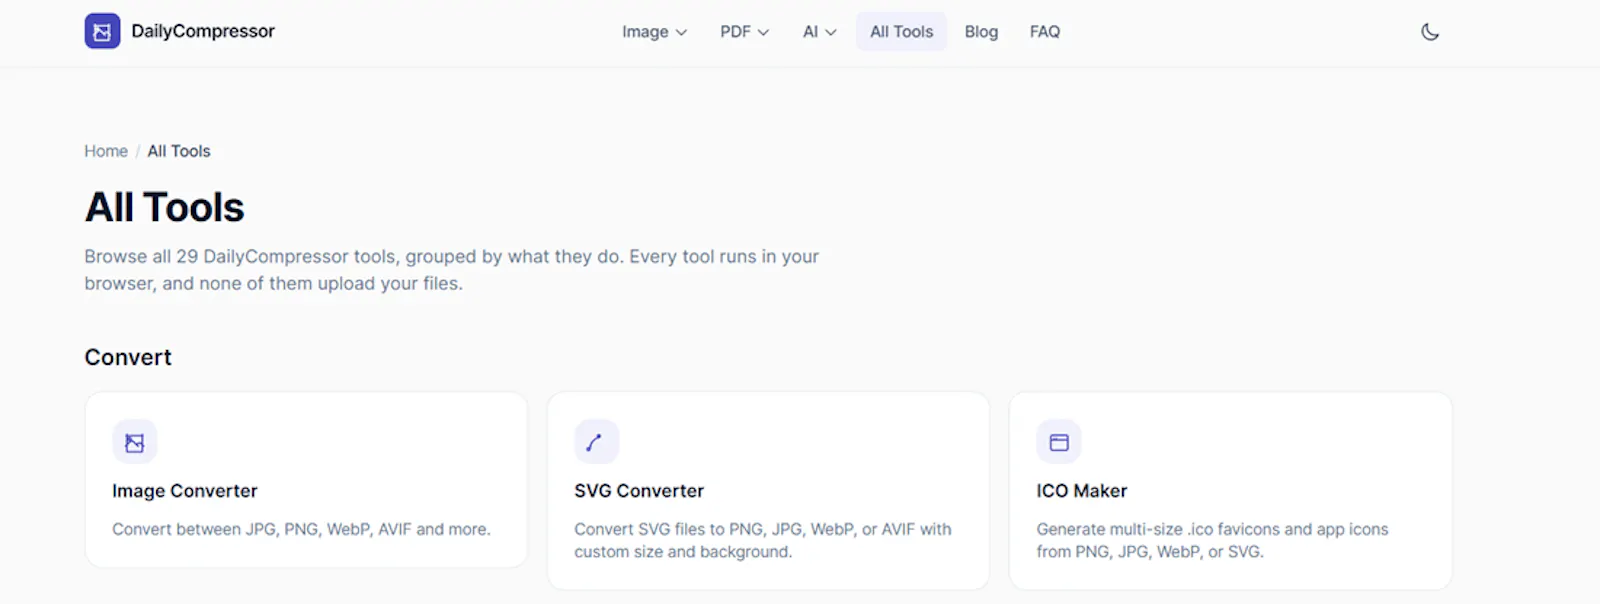The width and height of the screenshot is (1600, 604).
Task: Open the SVG Converter tool title
Action: coord(639,491)
